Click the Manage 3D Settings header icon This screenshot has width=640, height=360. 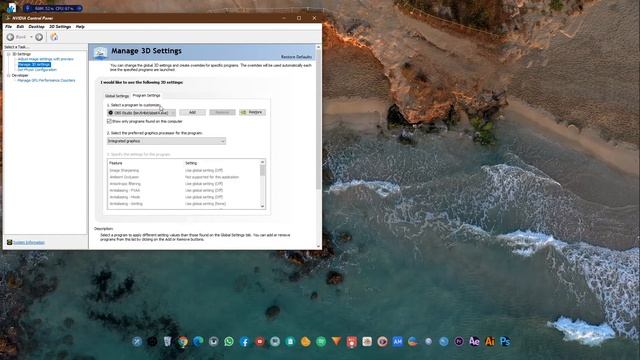[x=100, y=53]
